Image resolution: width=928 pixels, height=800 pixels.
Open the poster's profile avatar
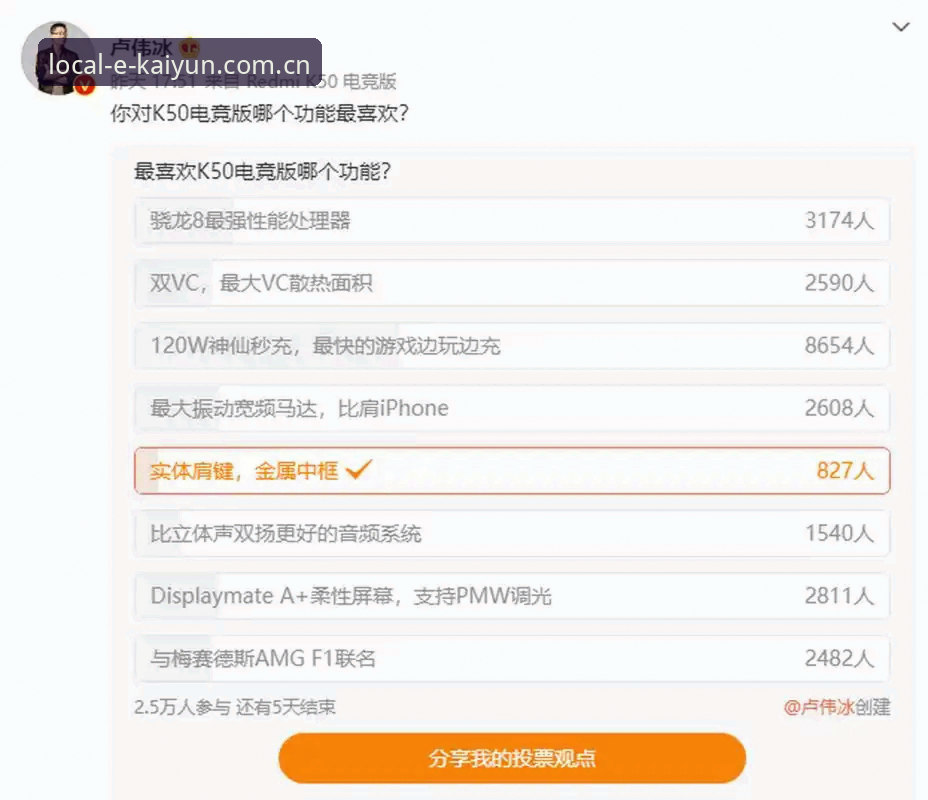click(x=58, y=58)
